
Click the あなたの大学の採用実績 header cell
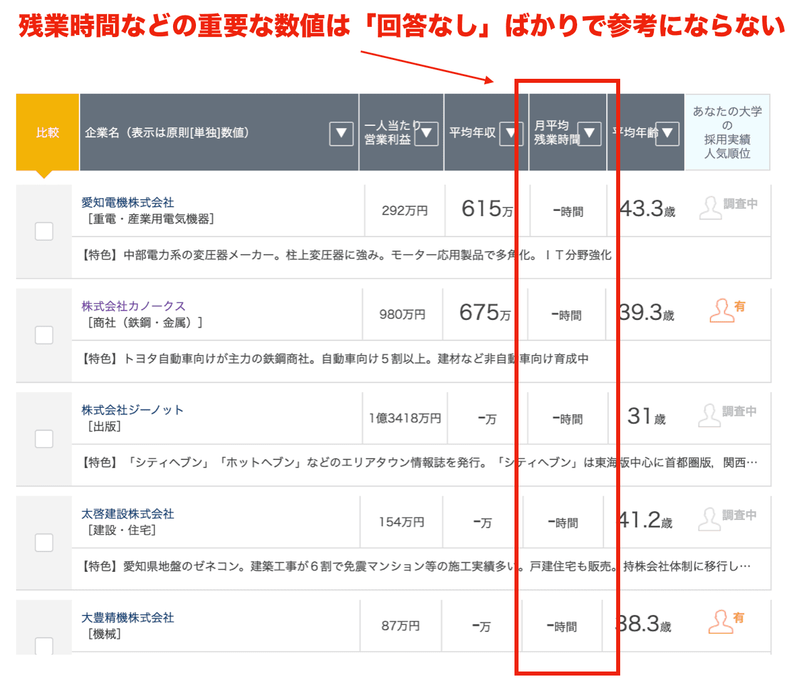(727, 132)
